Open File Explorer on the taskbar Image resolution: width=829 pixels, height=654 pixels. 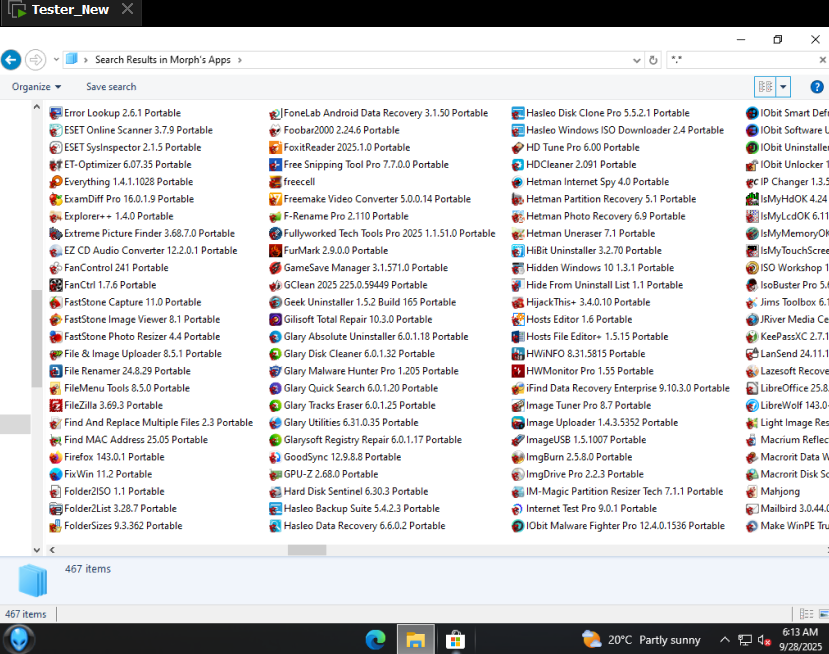pyautogui.click(x=416, y=640)
